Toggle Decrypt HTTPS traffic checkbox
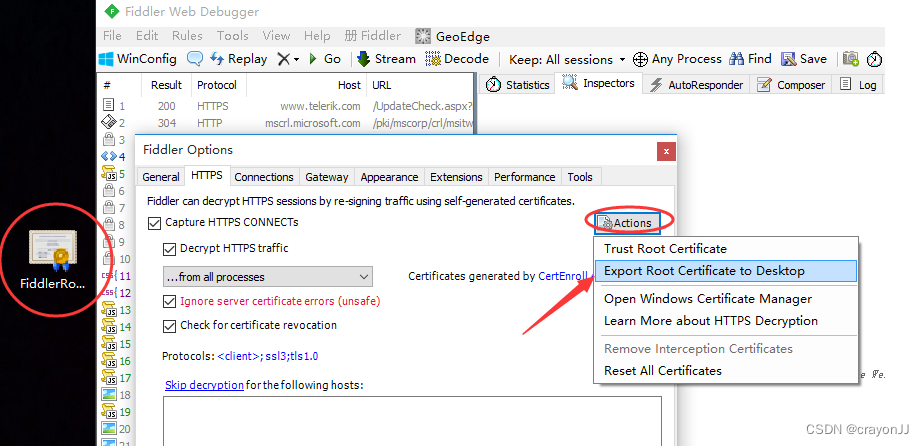Image resolution: width=924 pixels, height=446 pixels. pyautogui.click(x=169, y=249)
